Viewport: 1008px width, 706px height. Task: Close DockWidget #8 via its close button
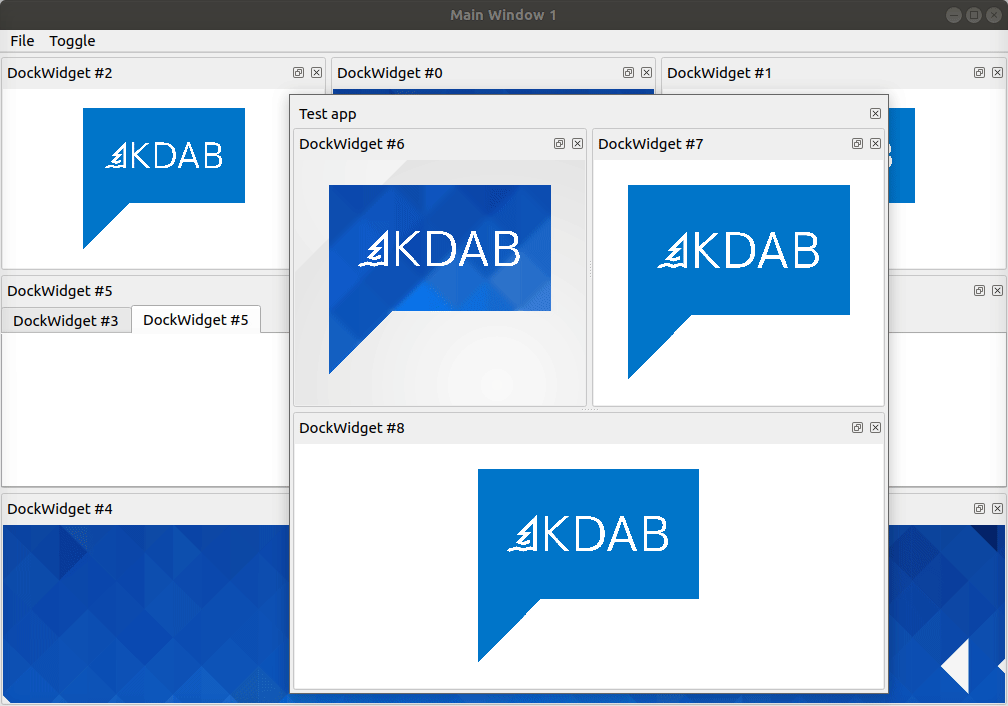coord(875,427)
